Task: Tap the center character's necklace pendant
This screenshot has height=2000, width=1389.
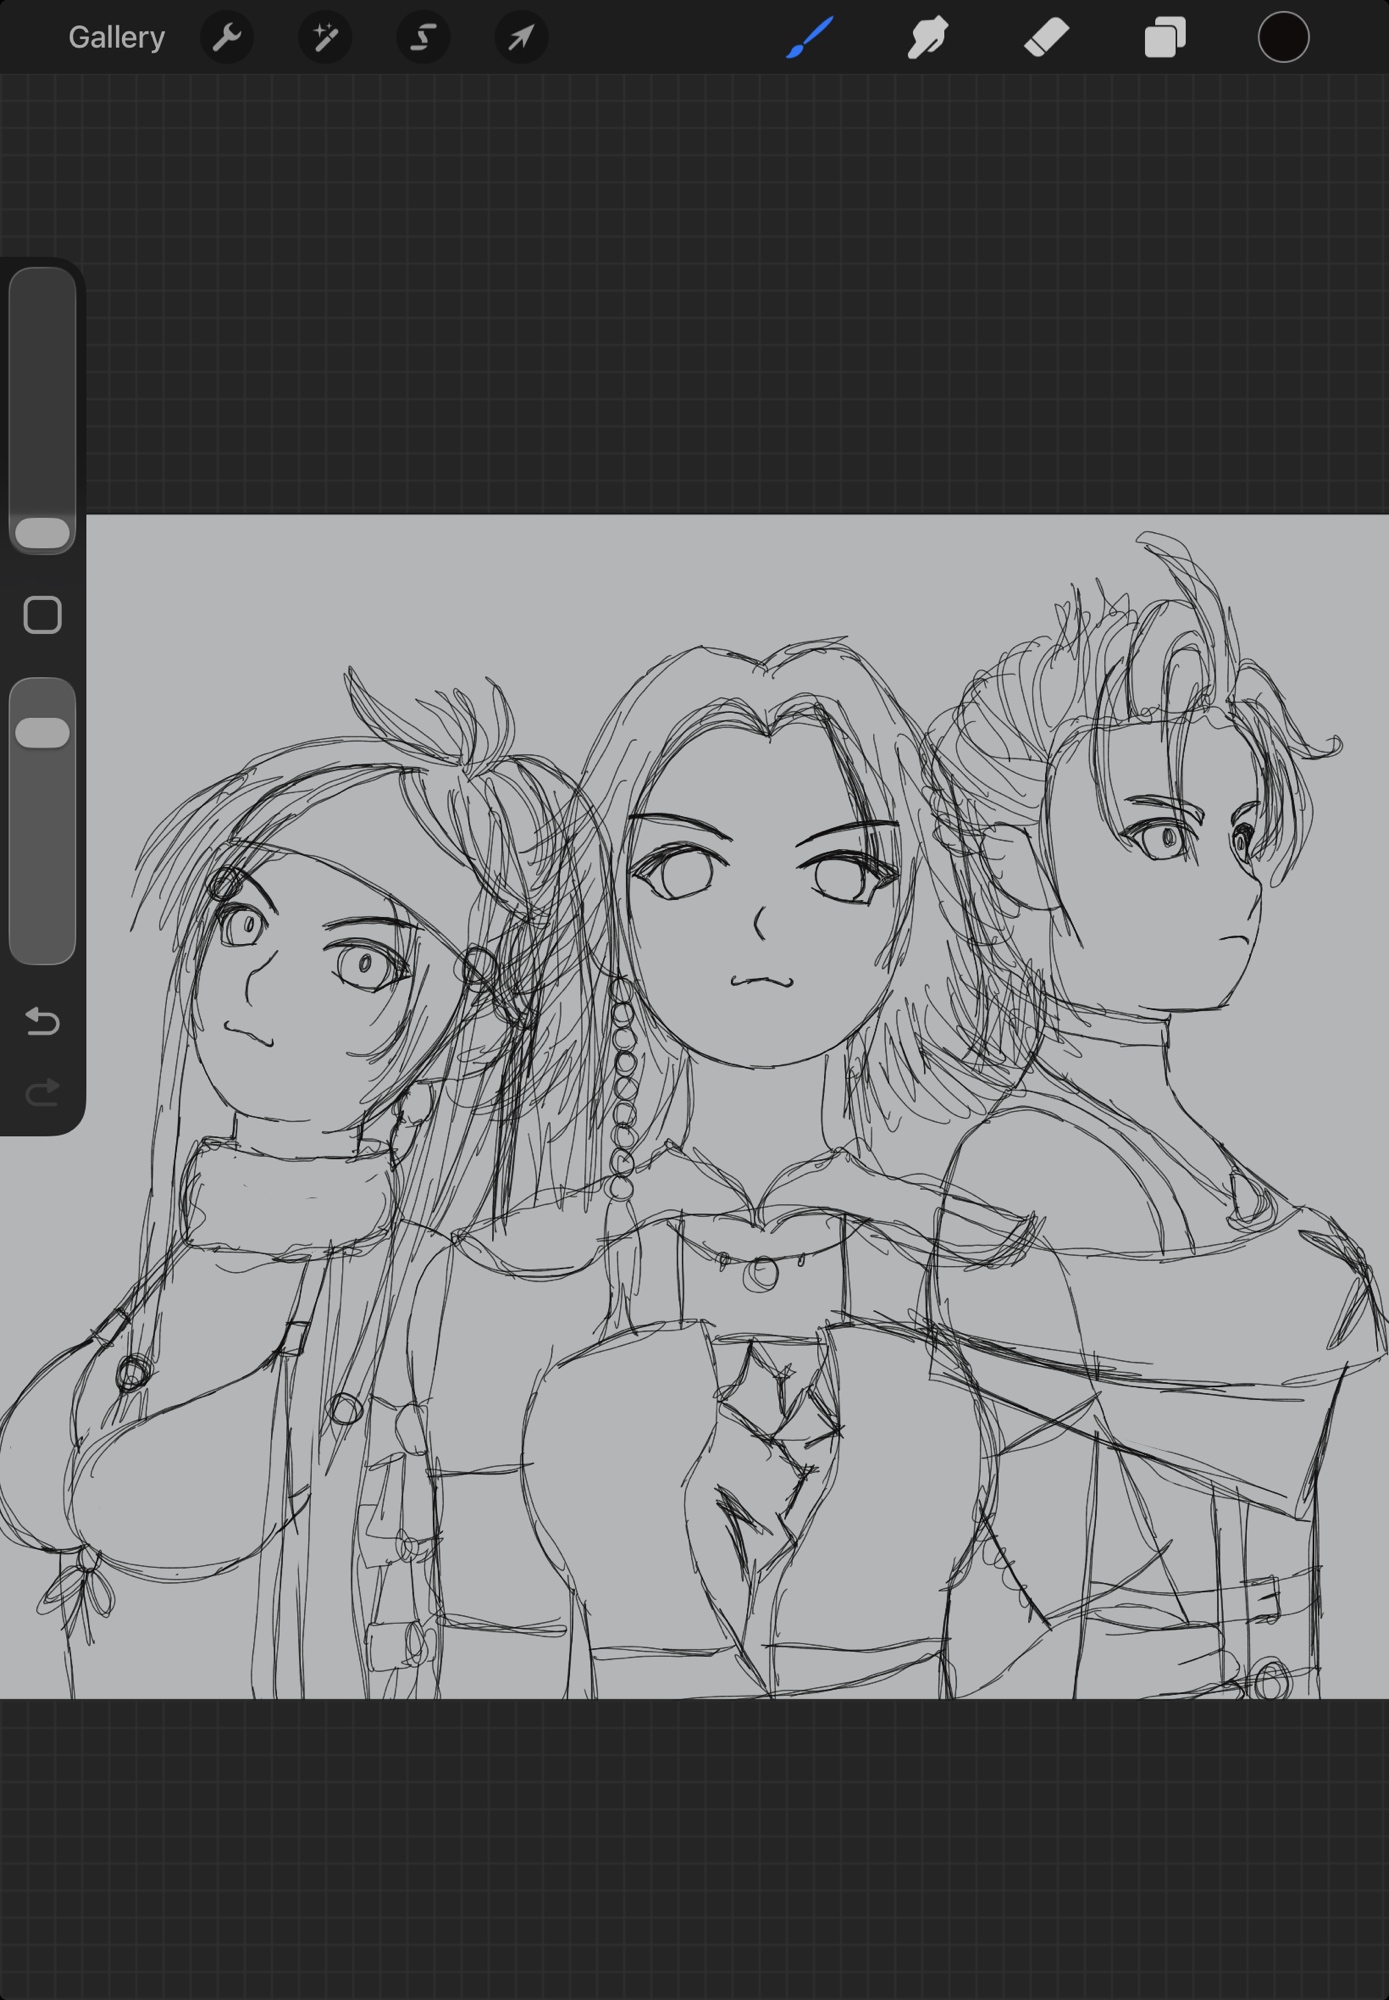Action: click(x=760, y=1273)
